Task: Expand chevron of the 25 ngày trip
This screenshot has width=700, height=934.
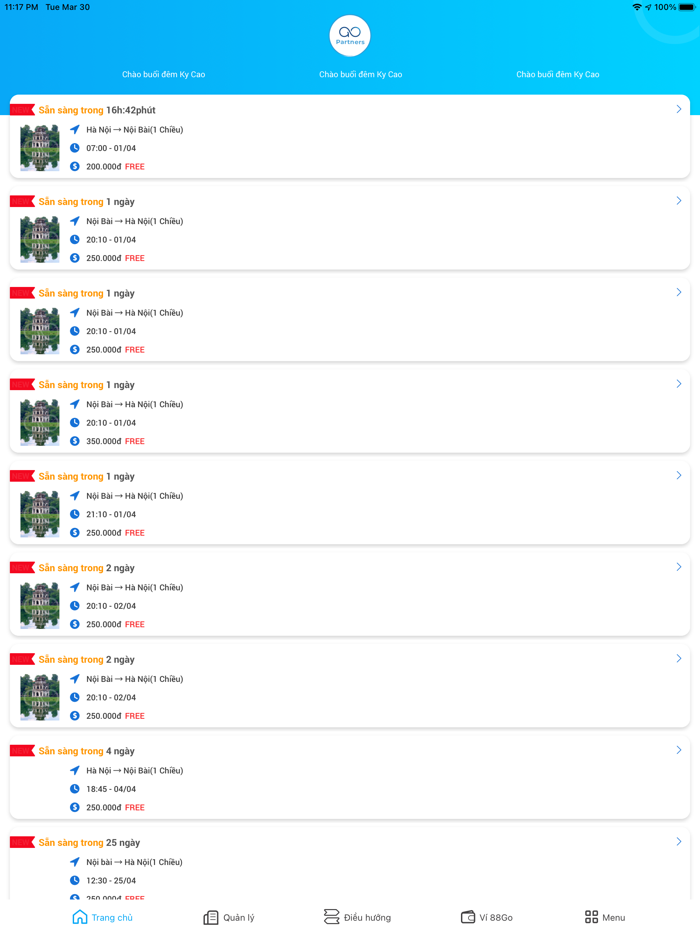Action: tap(679, 842)
